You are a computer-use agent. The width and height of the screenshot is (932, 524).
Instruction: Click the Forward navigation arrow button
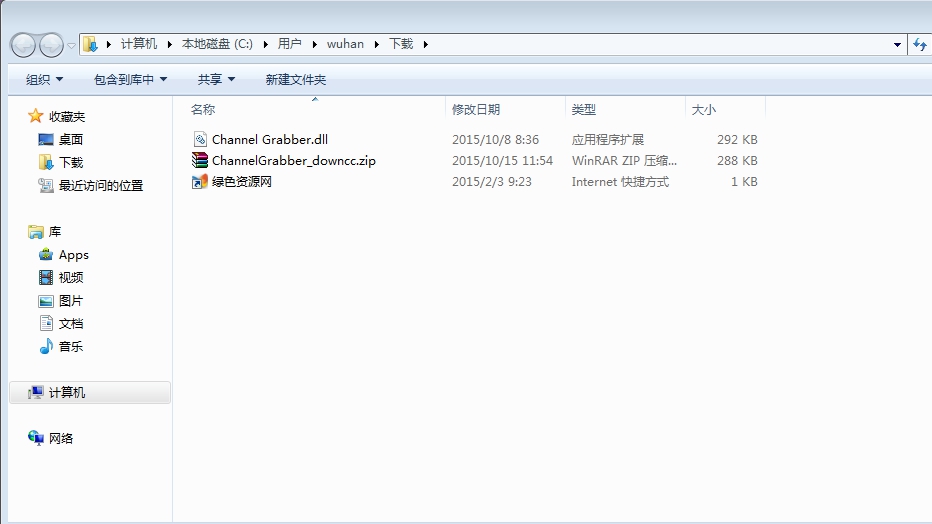[51, 45]
